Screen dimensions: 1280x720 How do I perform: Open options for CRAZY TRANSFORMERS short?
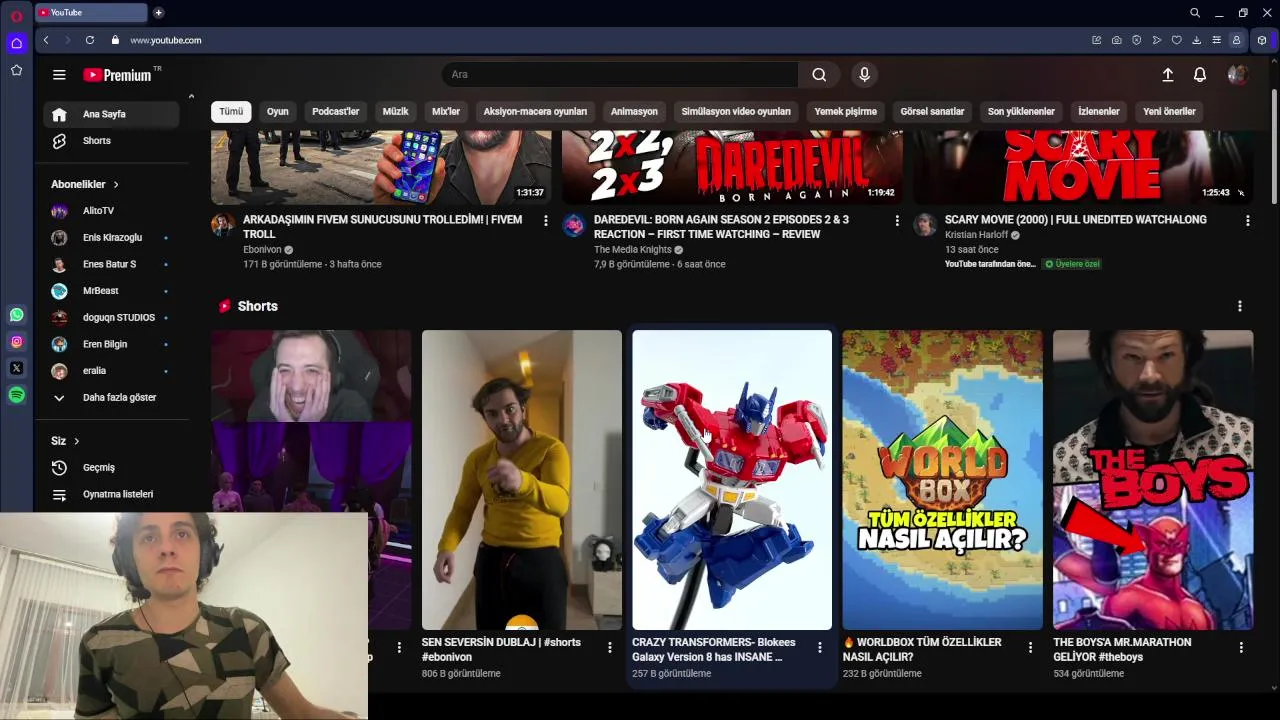(x=819, y=648)
